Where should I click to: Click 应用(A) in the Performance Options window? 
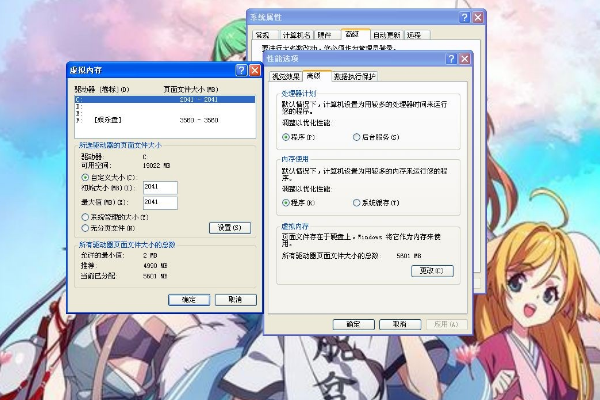(447, 324)
